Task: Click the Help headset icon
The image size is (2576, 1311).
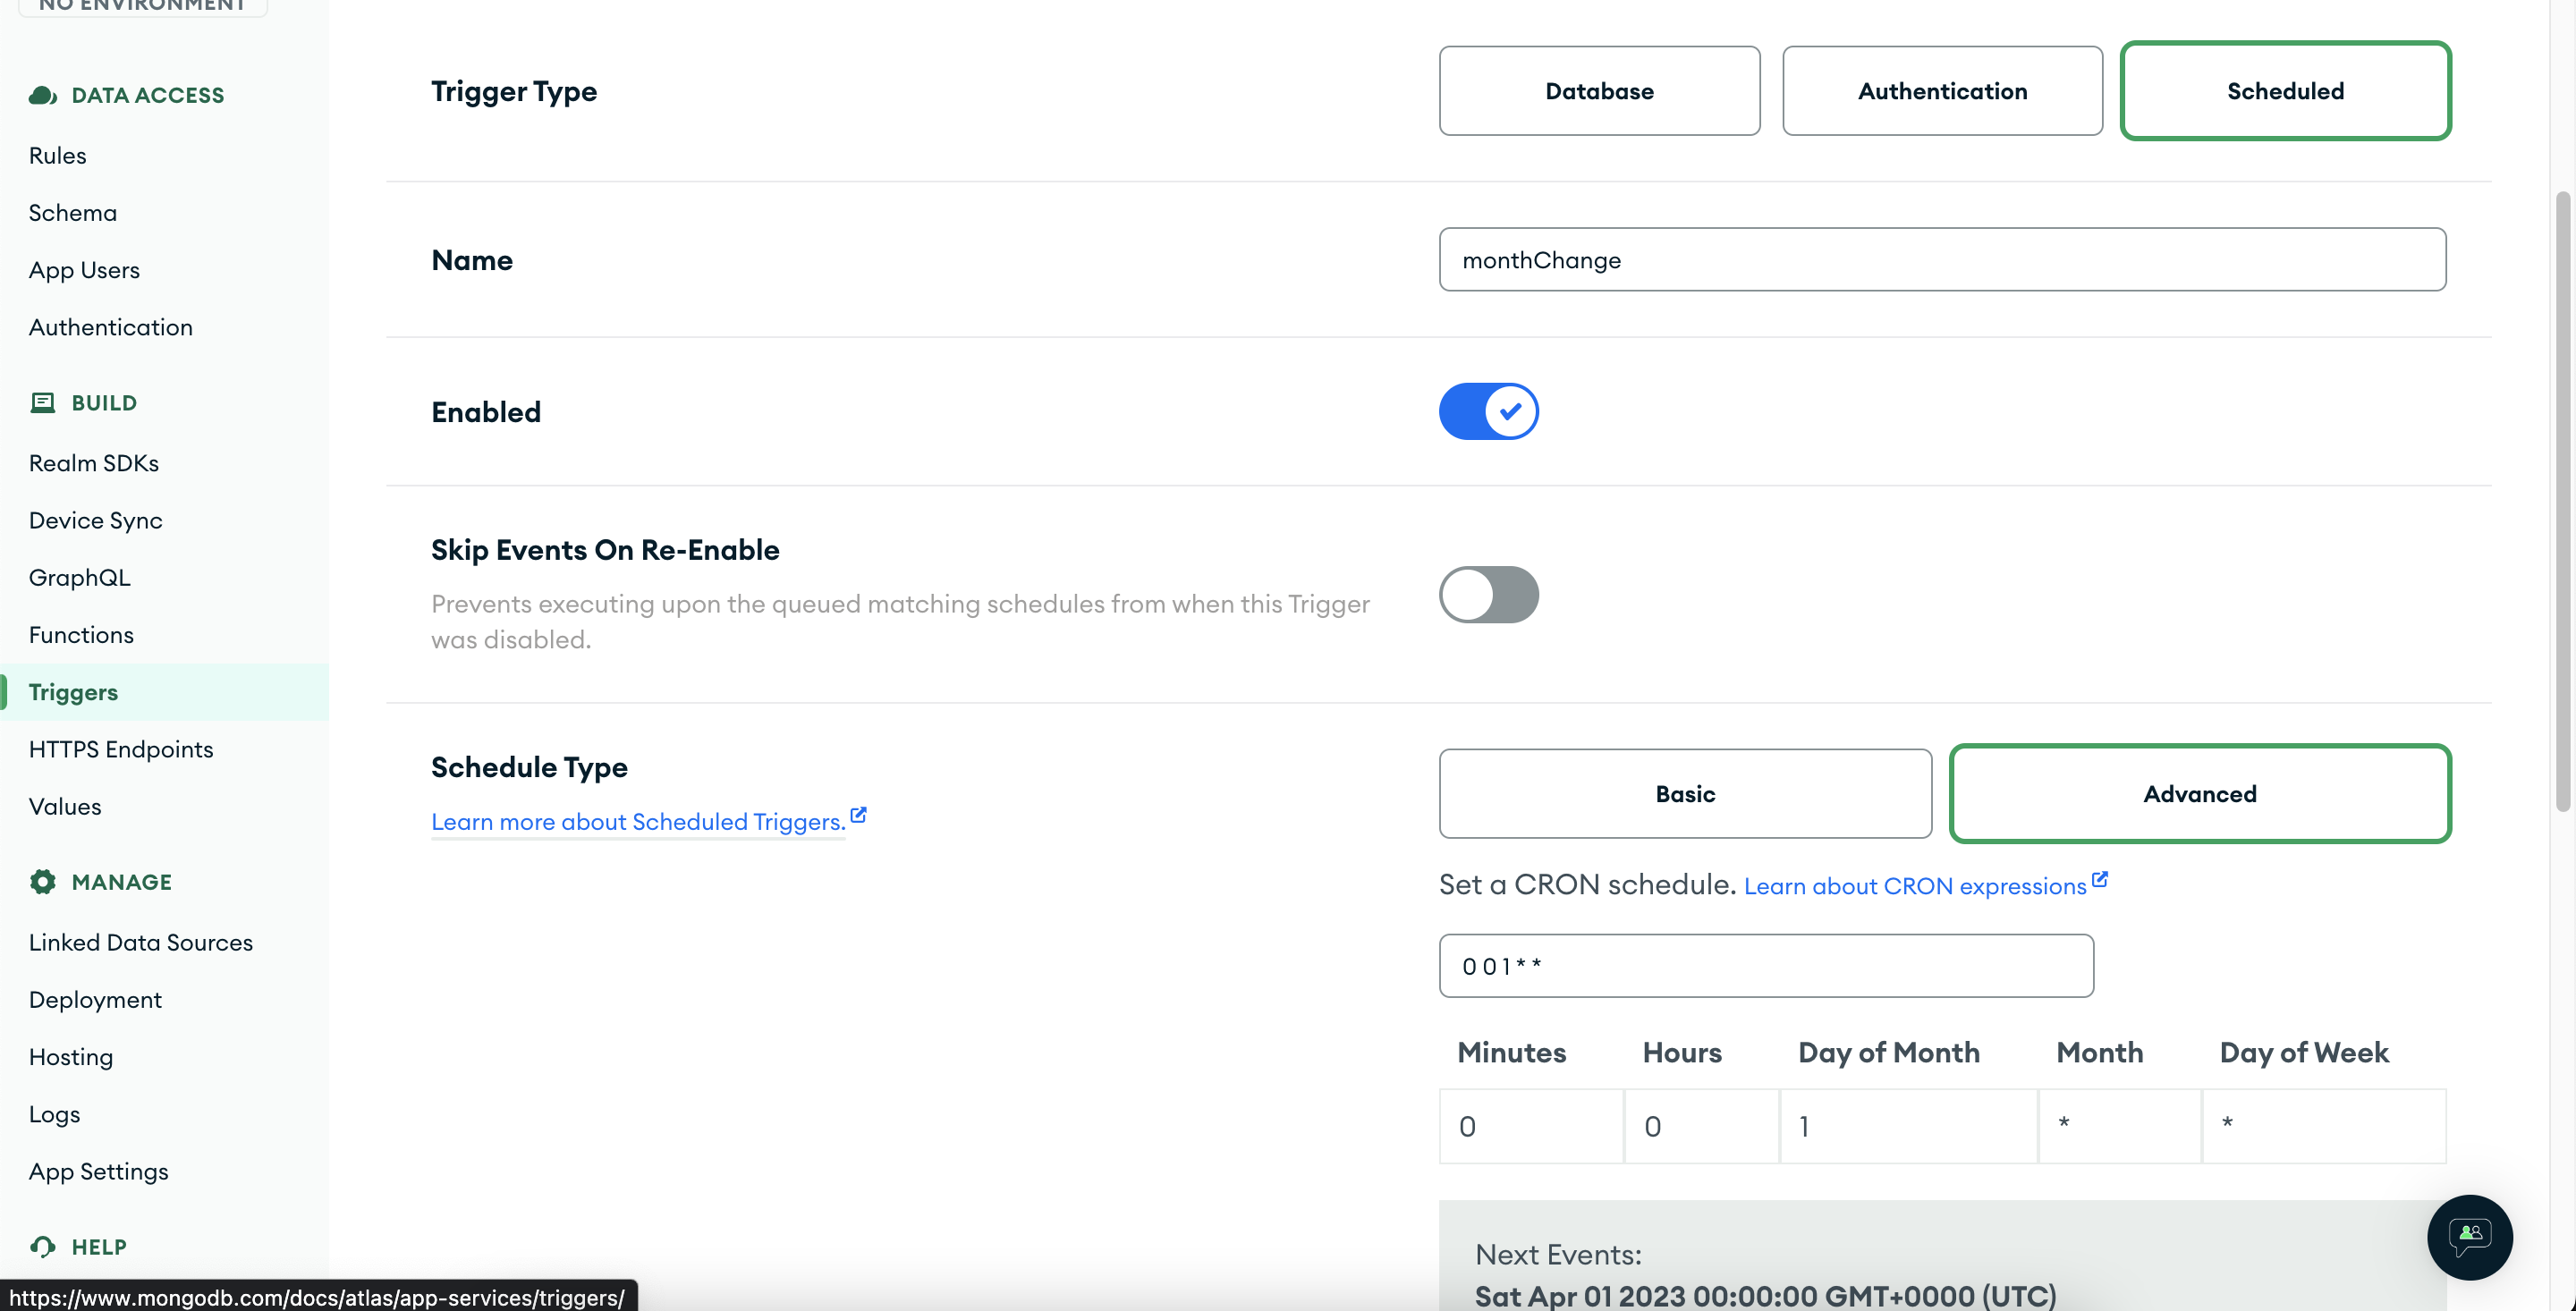Action: point(42,1246)
